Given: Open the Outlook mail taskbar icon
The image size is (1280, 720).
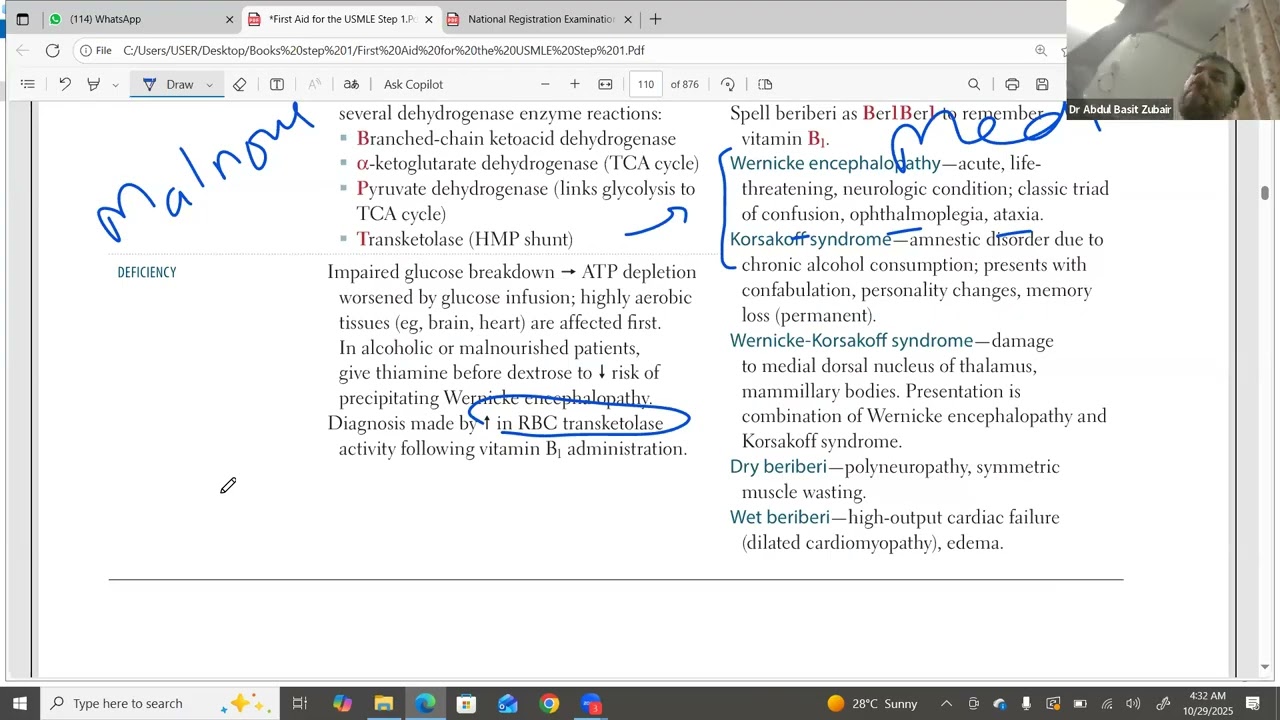Looking at the screenshot, I should (x=508, y=703).
